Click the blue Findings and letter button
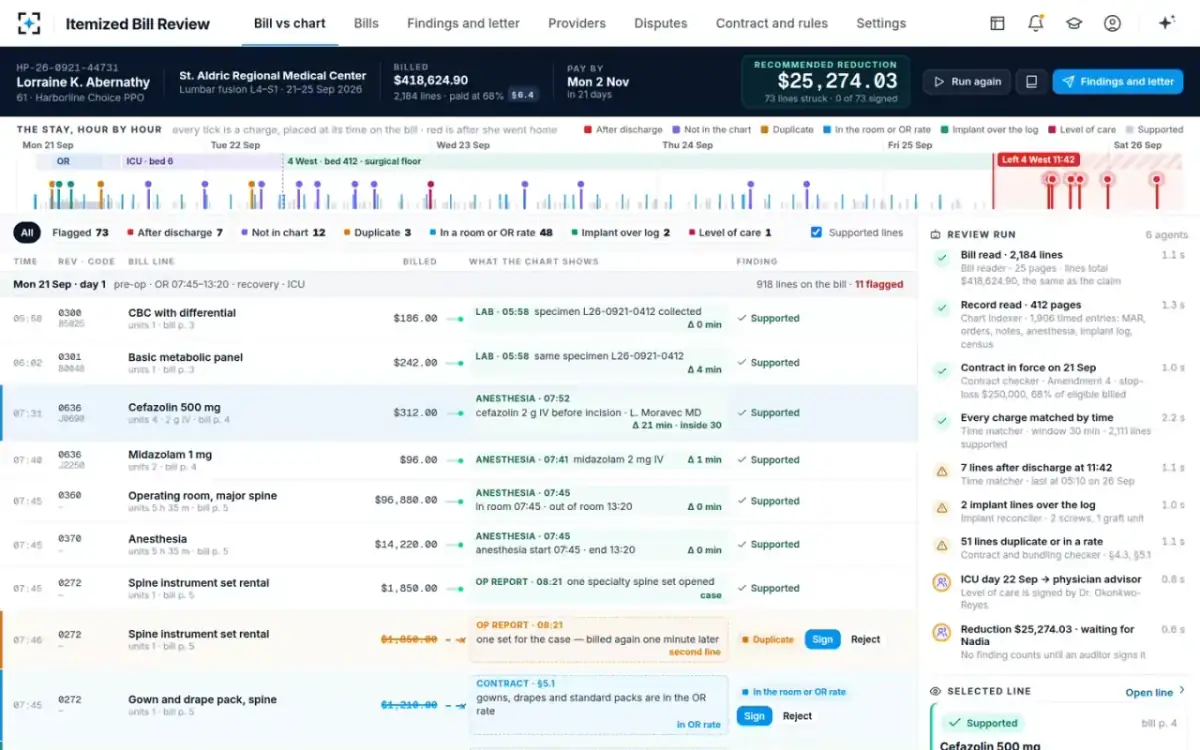Screen dimensions: 1200x750 (x=1118, y=82)
